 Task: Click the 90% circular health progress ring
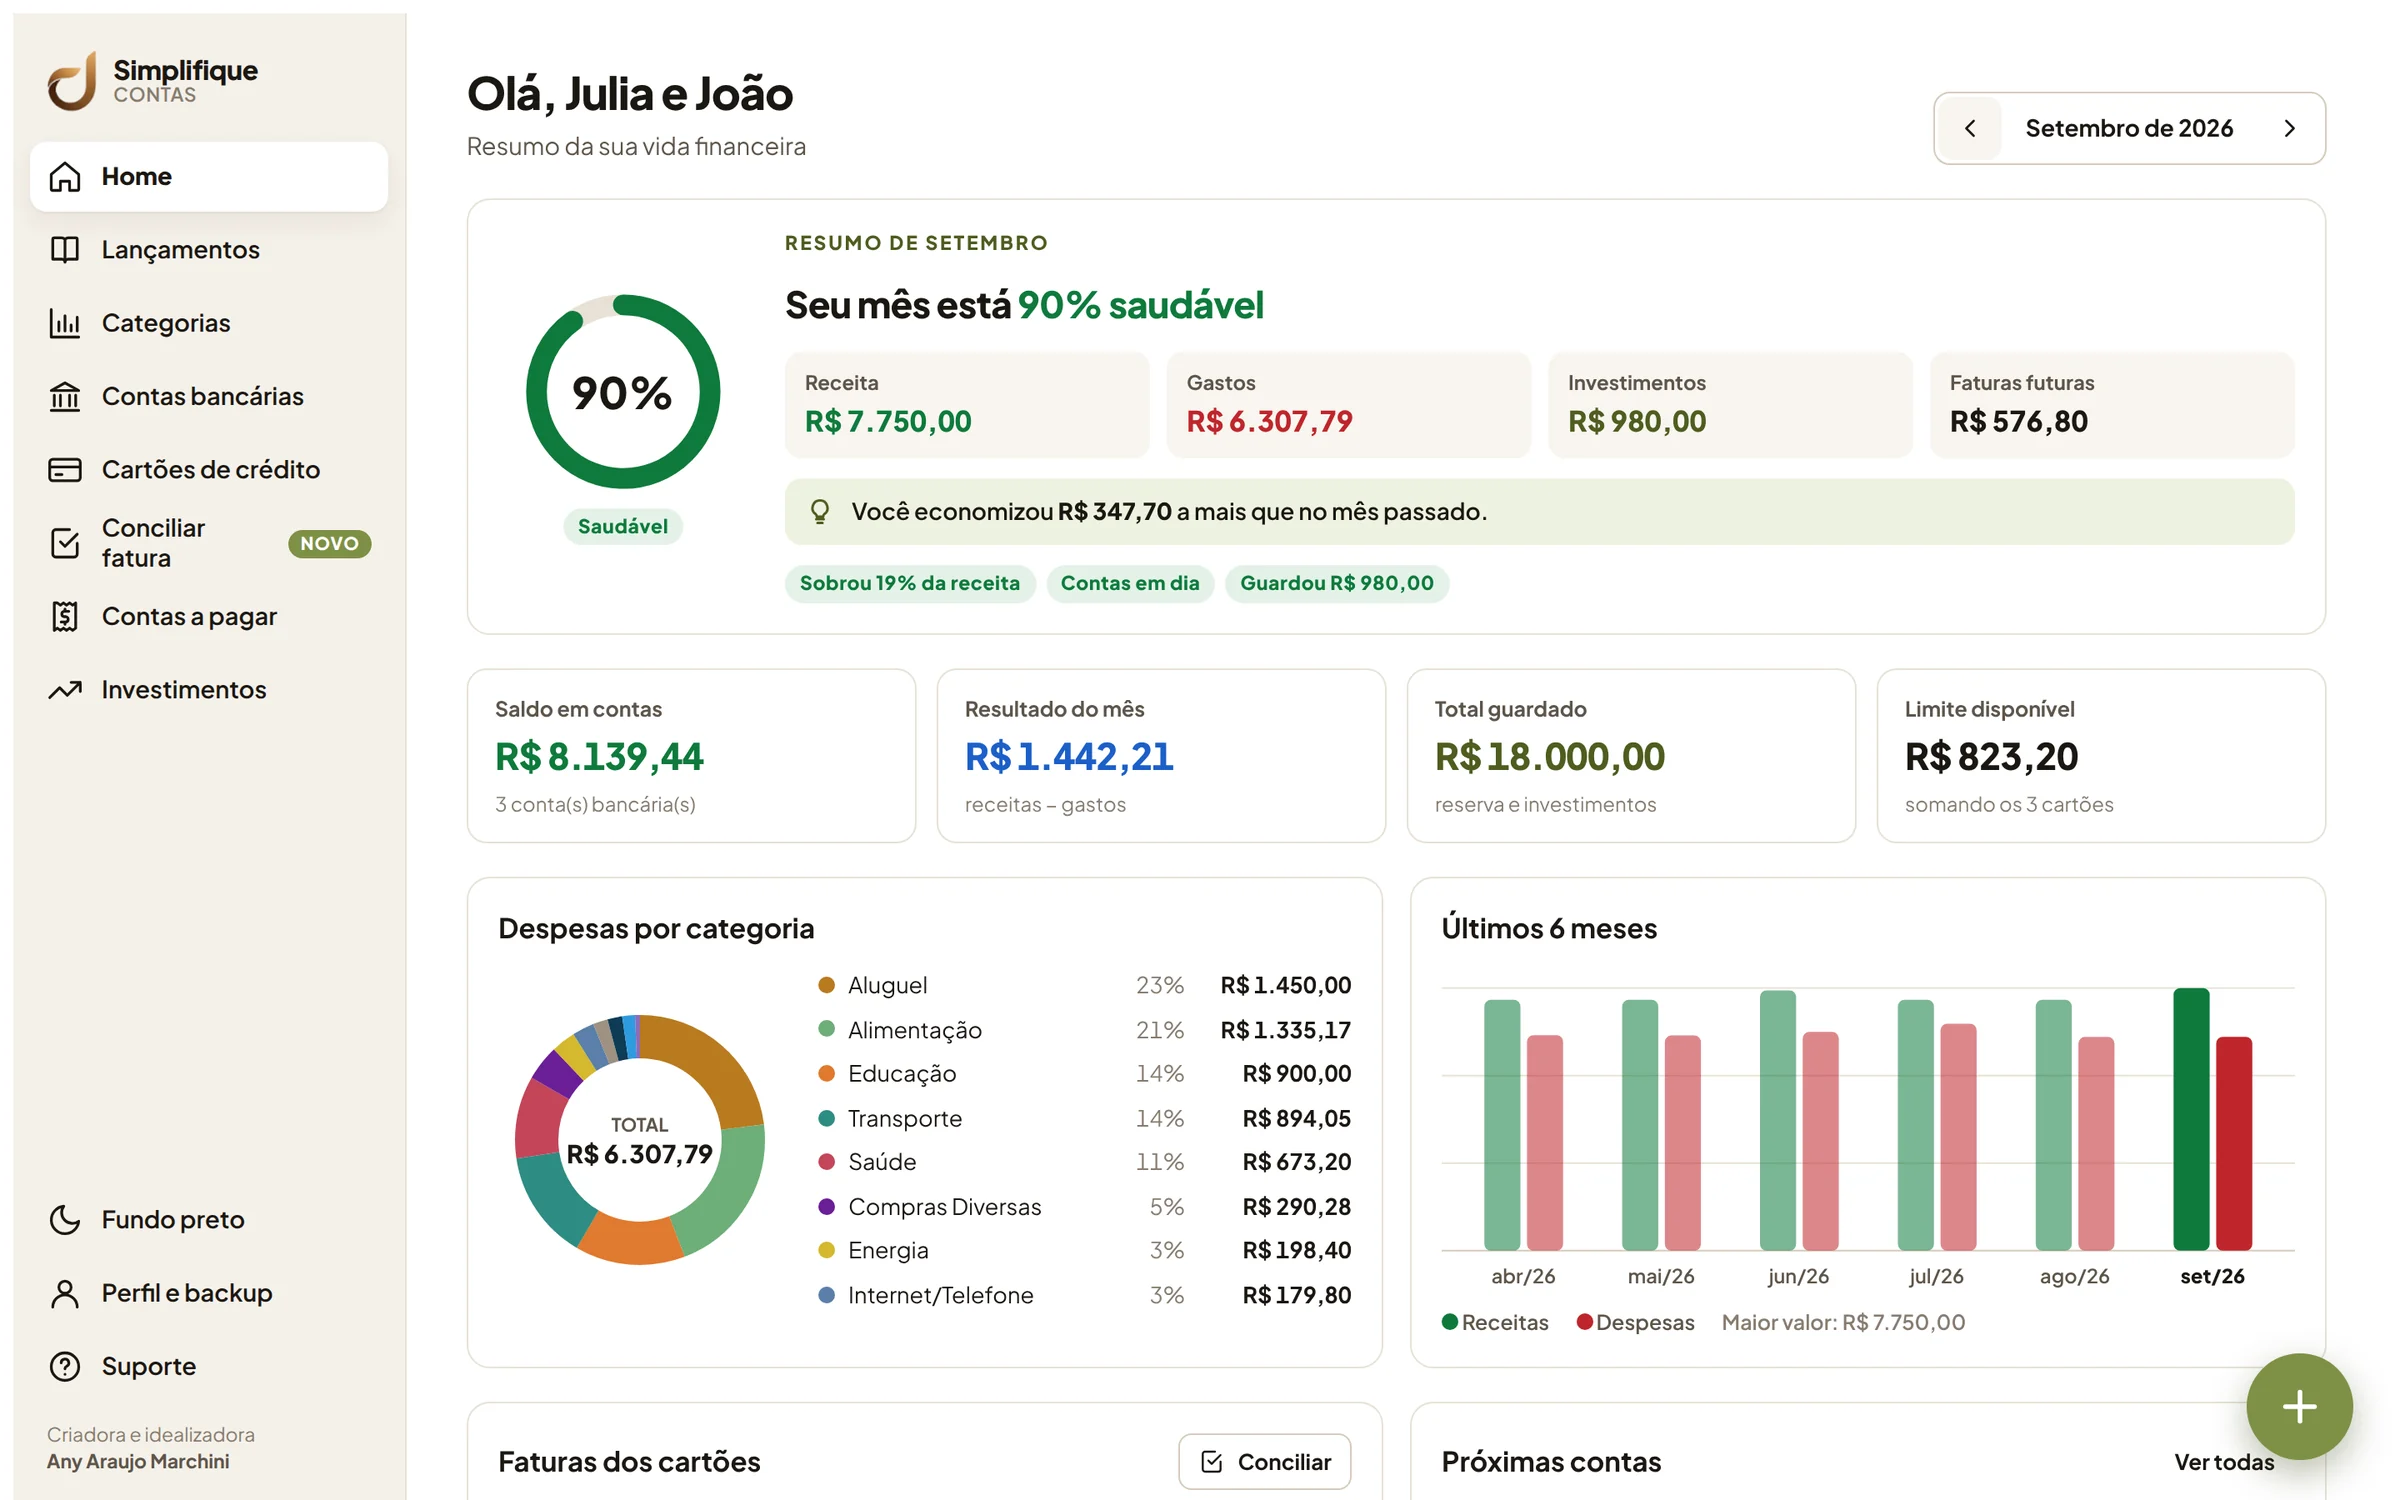coord(623,392)
